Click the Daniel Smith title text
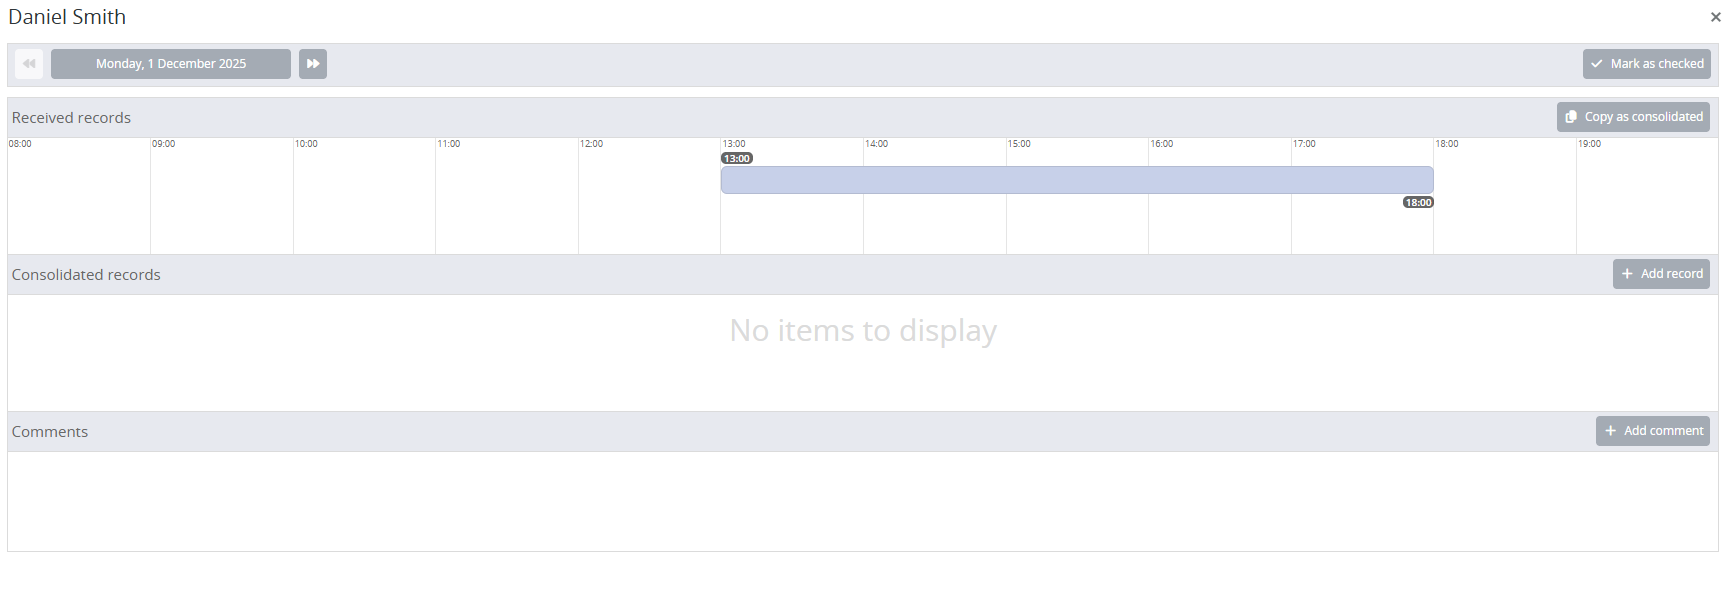 [x=67, y=17]
